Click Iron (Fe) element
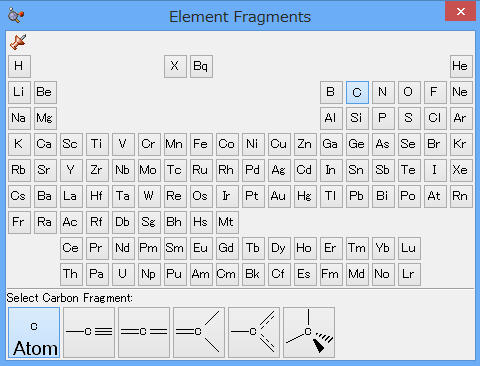 click(201, 144)
